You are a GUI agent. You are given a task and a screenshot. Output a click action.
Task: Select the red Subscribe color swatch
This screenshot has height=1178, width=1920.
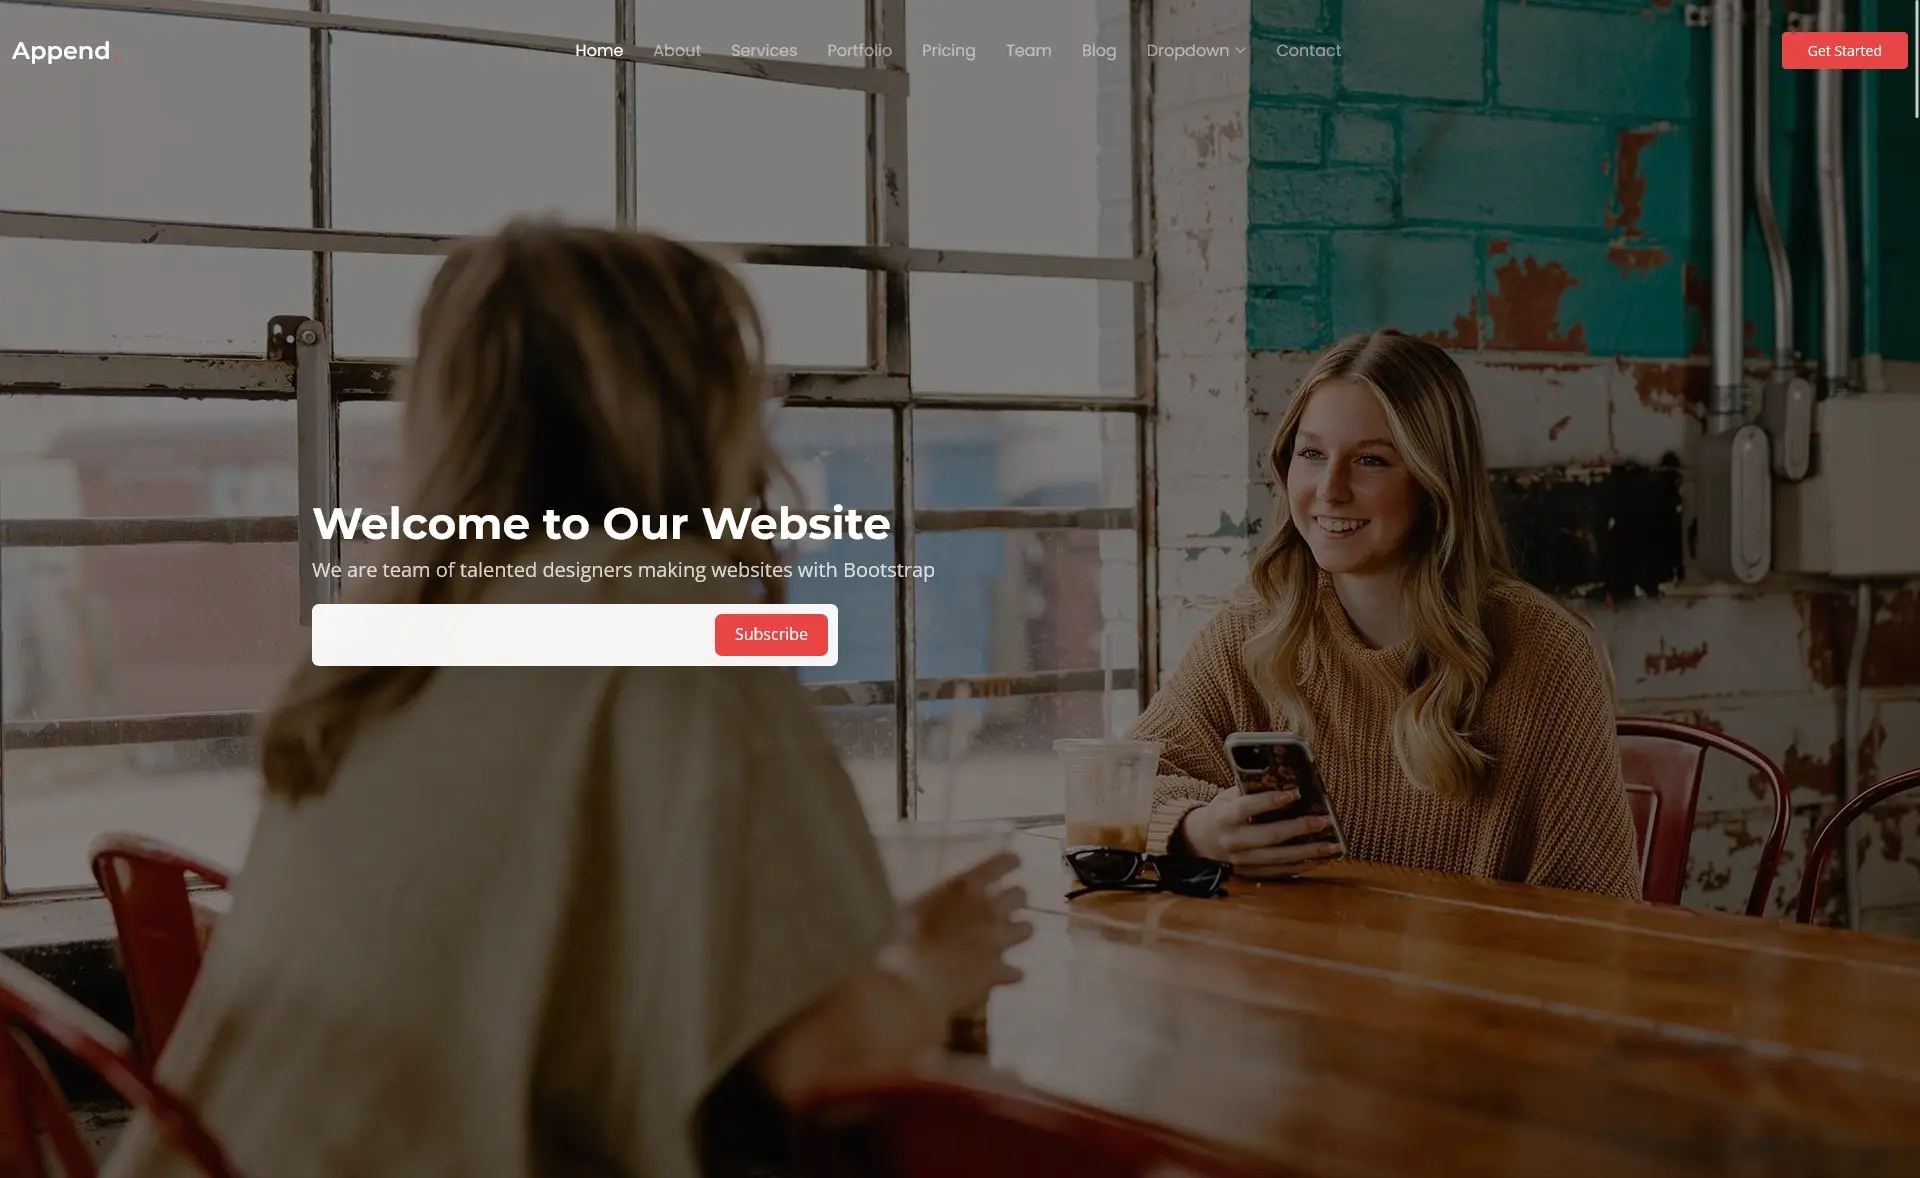[771, 634]
